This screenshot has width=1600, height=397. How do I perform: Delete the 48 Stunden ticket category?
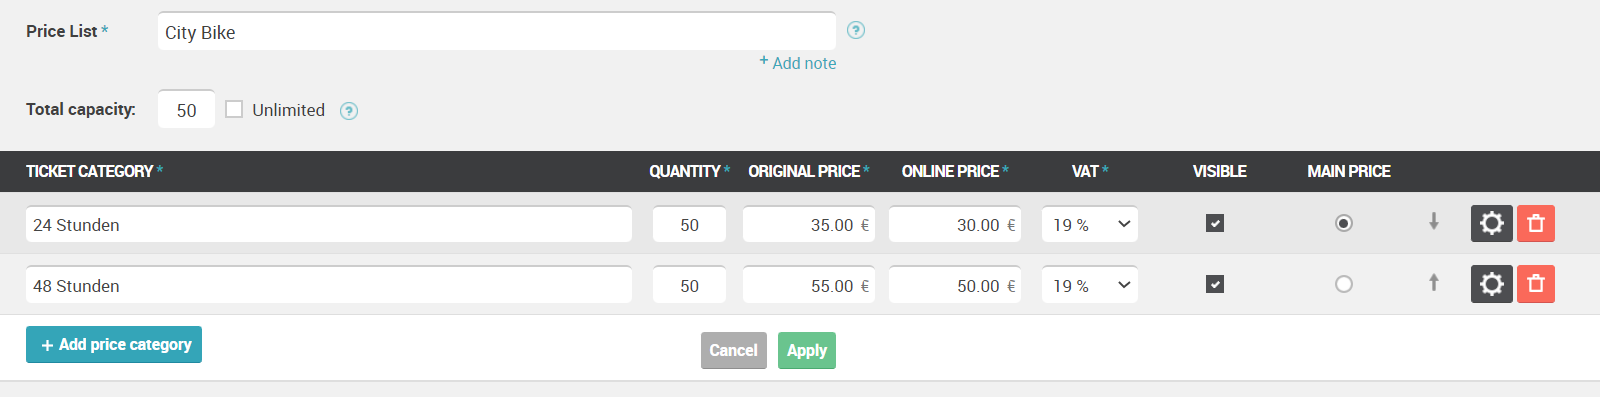coord(1536,284)
